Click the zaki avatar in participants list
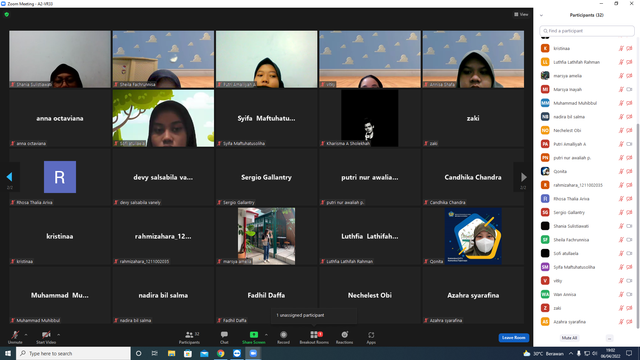640x360 pixels. click(545, 308)
